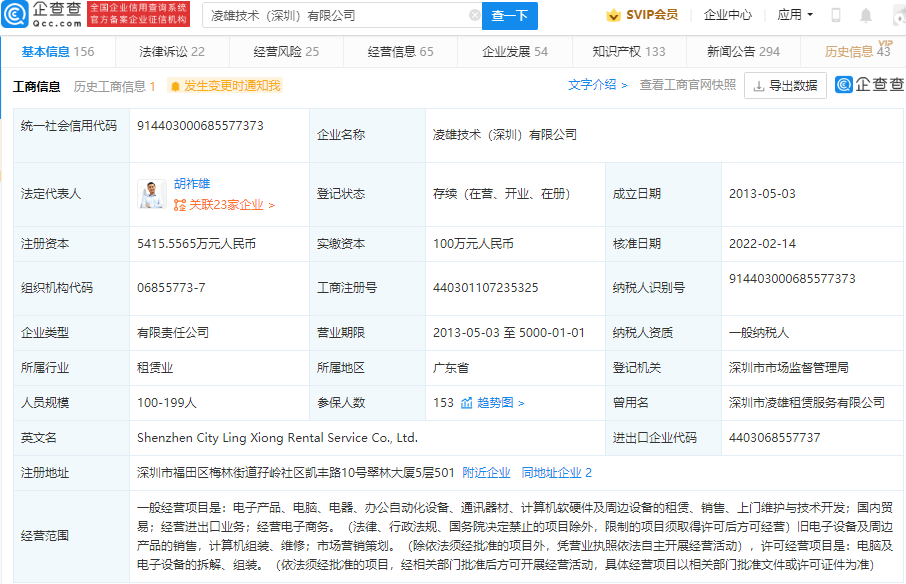Click the bell icon beside 发生变更时通知我
This screenshot has width=906, height=584.
(x=175, y=86)
